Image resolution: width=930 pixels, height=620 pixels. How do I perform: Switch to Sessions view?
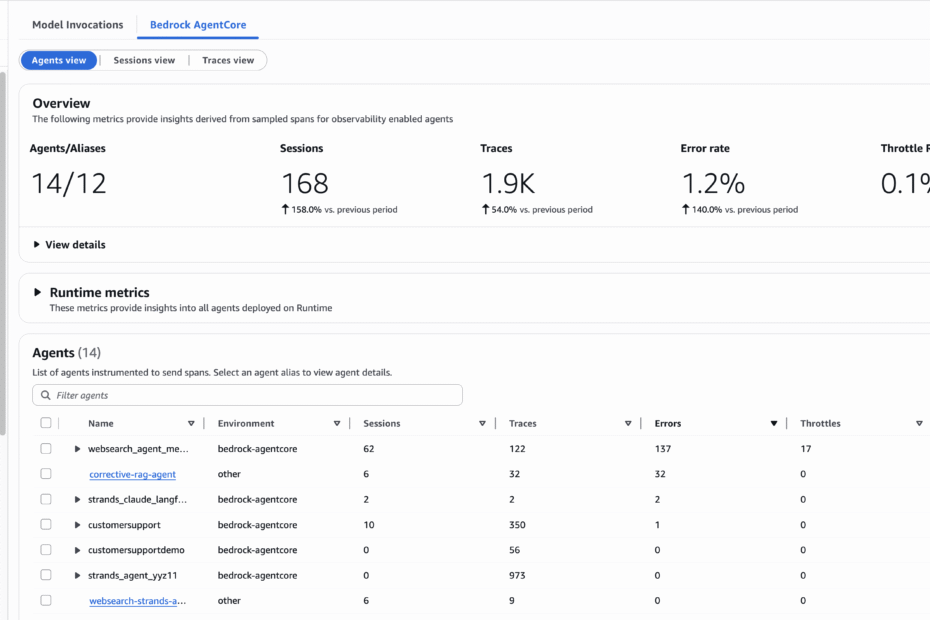[x=144, y=60]
